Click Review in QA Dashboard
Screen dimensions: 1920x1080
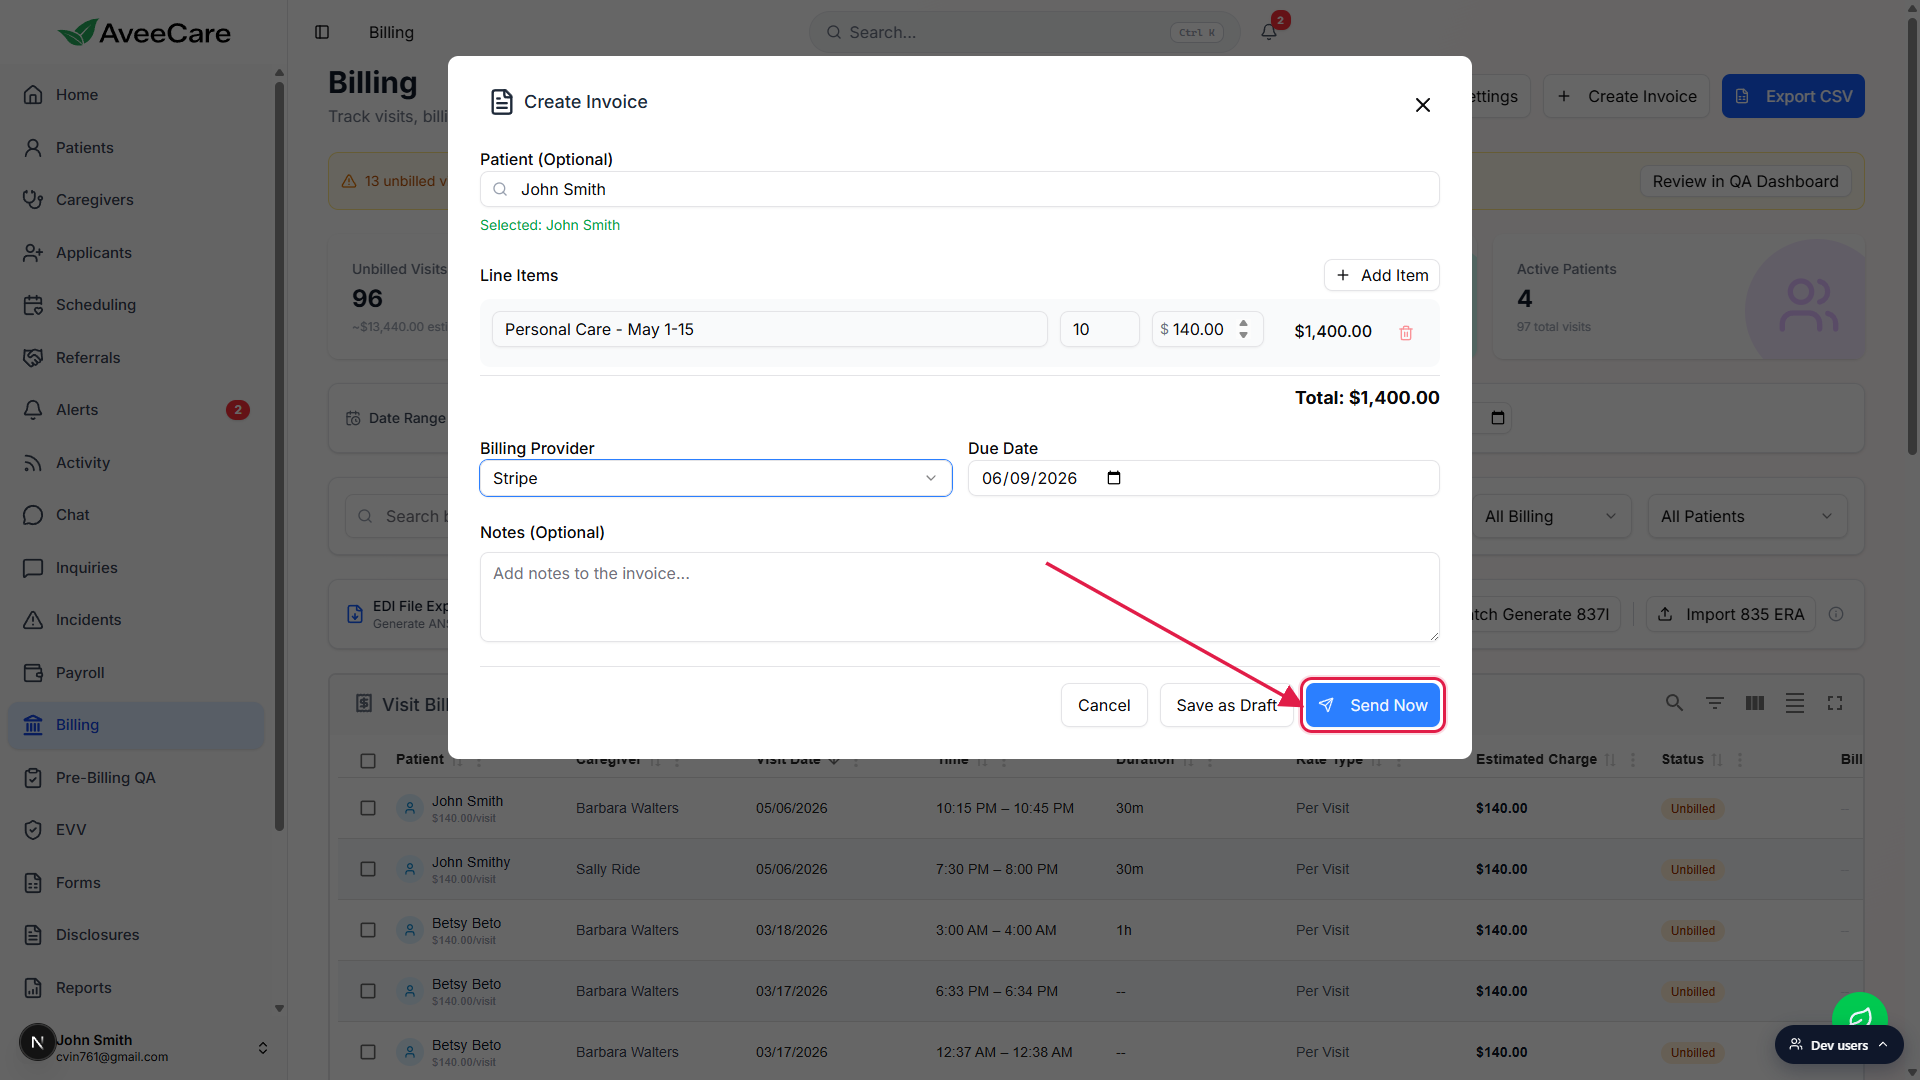(1745, 181)
